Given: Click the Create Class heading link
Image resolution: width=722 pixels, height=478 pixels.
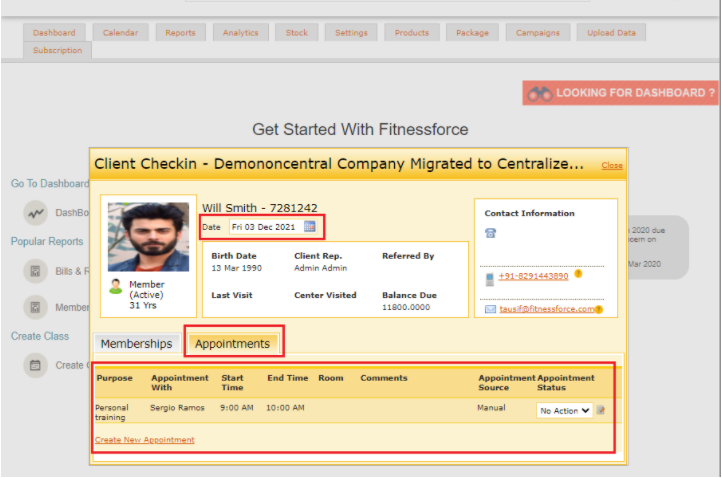Looking at the screenshot, I should 40,336.
